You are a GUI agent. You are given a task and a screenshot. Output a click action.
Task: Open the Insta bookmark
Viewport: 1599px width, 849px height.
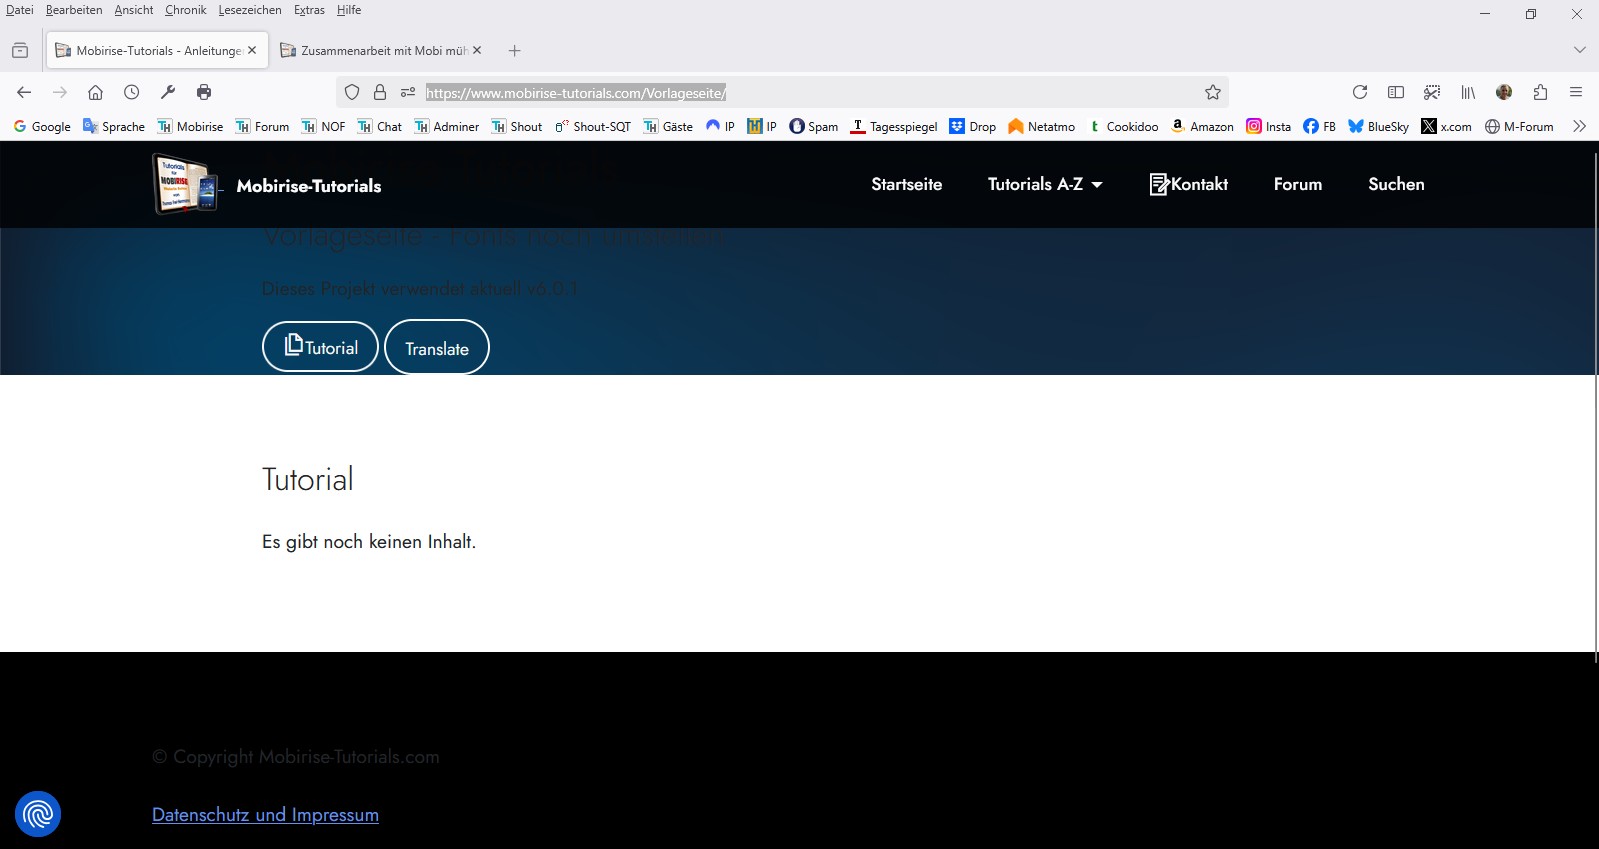point(1269,126)
